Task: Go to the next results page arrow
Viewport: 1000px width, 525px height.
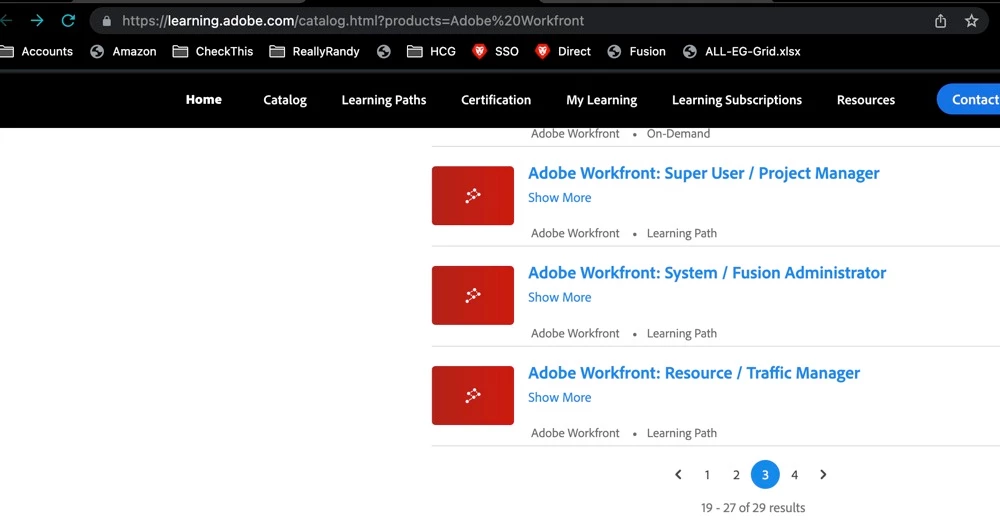Action: 823,475
